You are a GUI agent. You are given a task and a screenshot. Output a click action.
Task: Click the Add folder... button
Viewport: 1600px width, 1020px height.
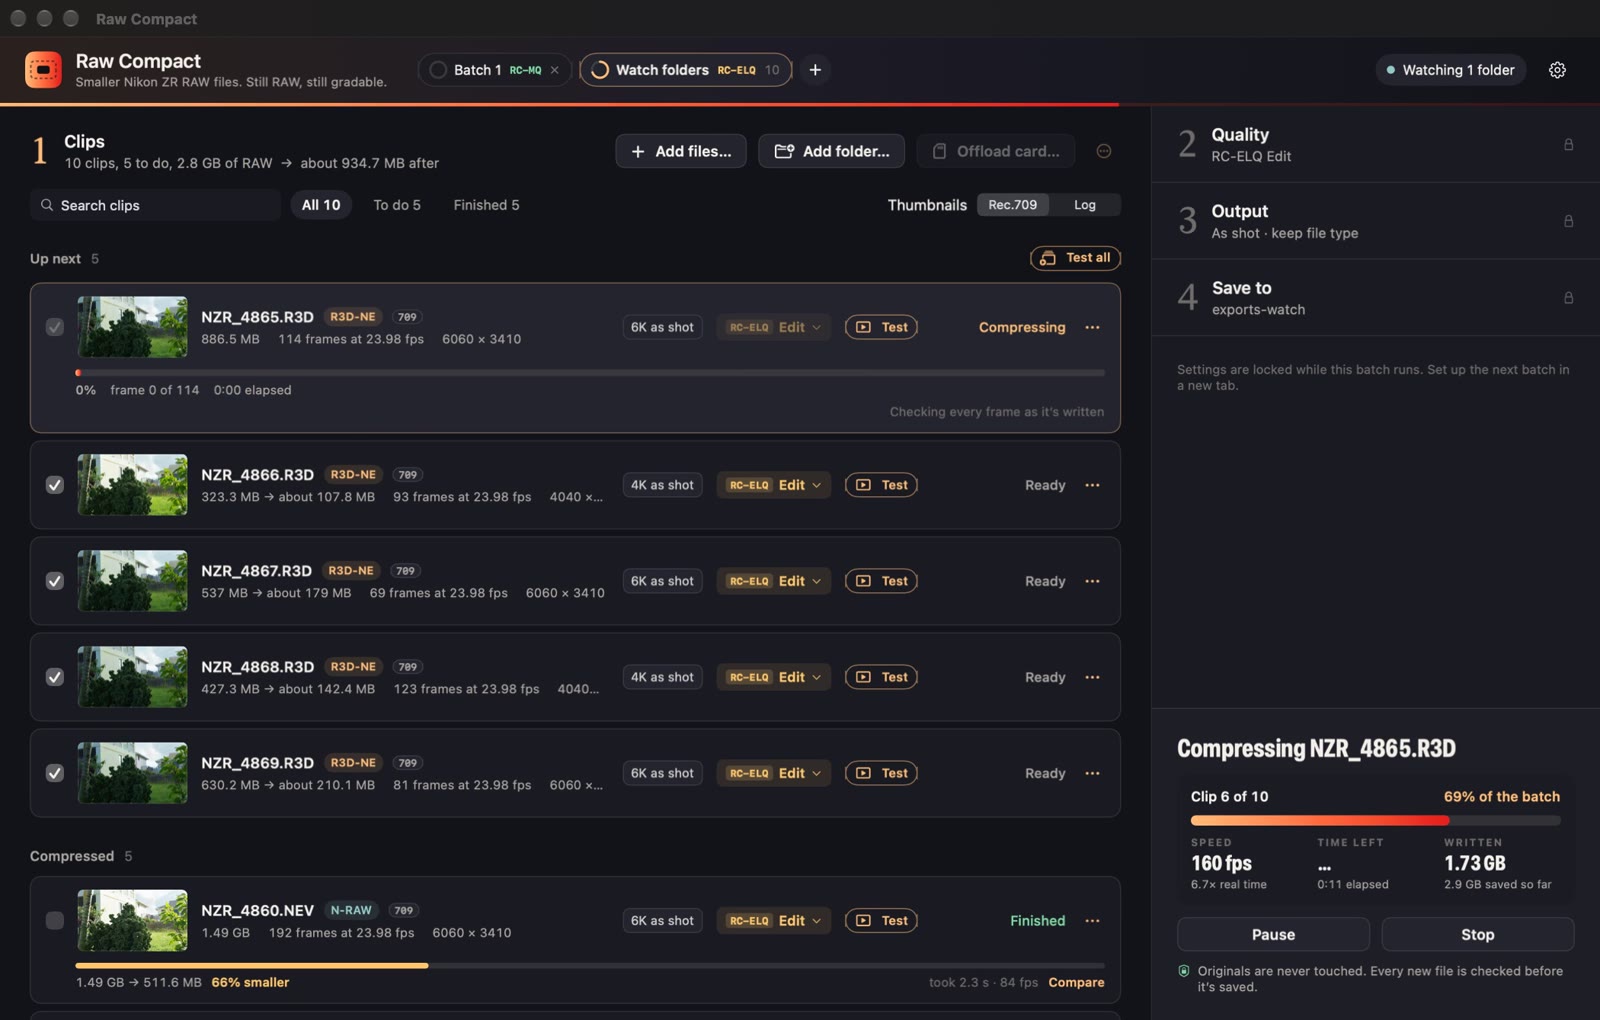(x=832, y=151)
